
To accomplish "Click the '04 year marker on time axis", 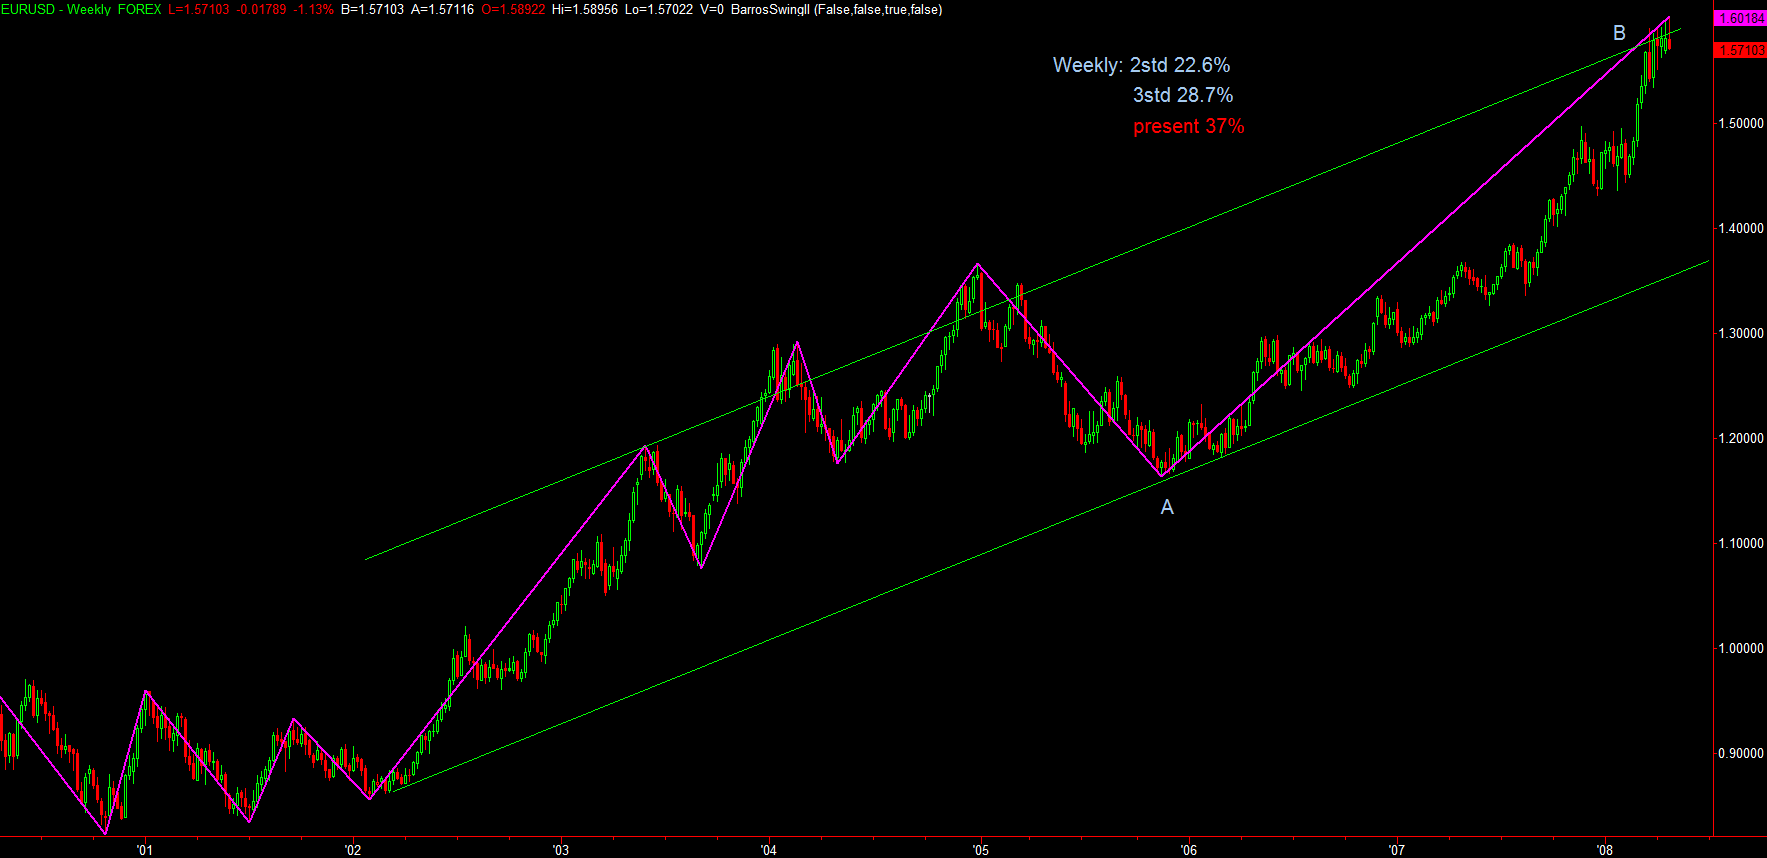I will [x=769, y=851].
